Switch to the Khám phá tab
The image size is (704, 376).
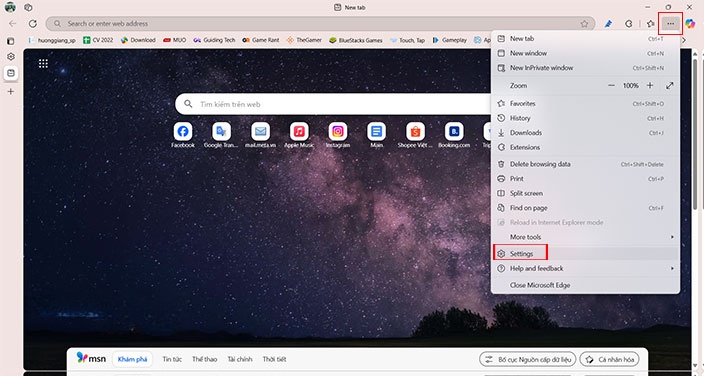tap(132, 359)
